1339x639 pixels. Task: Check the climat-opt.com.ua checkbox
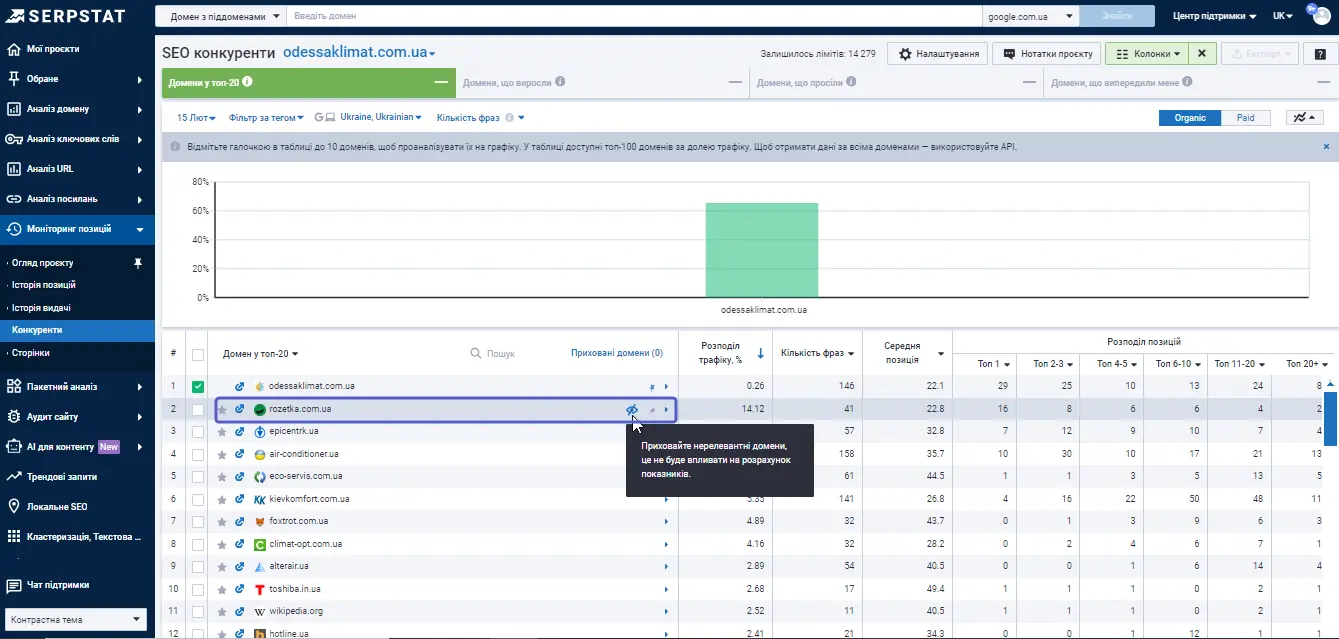tap(198, 545)
